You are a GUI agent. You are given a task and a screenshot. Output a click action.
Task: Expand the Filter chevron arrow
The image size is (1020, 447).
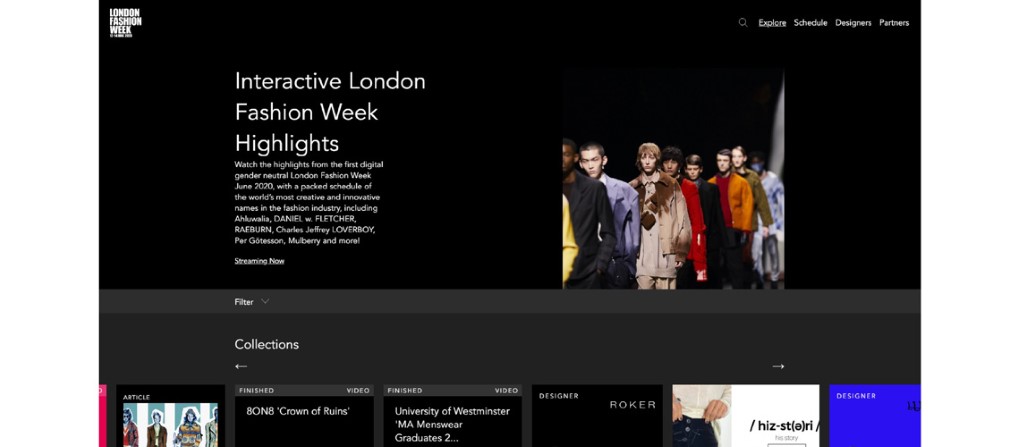coord(265,301)
